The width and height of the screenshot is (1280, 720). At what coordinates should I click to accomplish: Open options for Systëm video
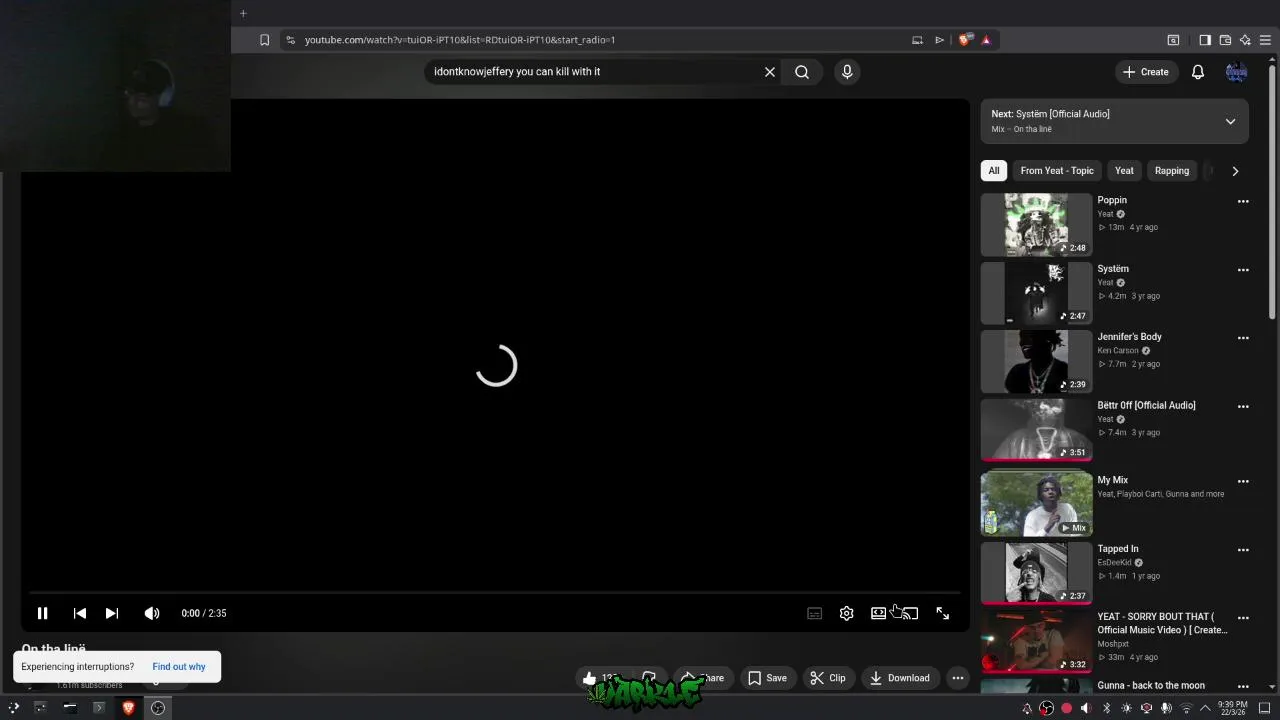[x=1243, y=270]
